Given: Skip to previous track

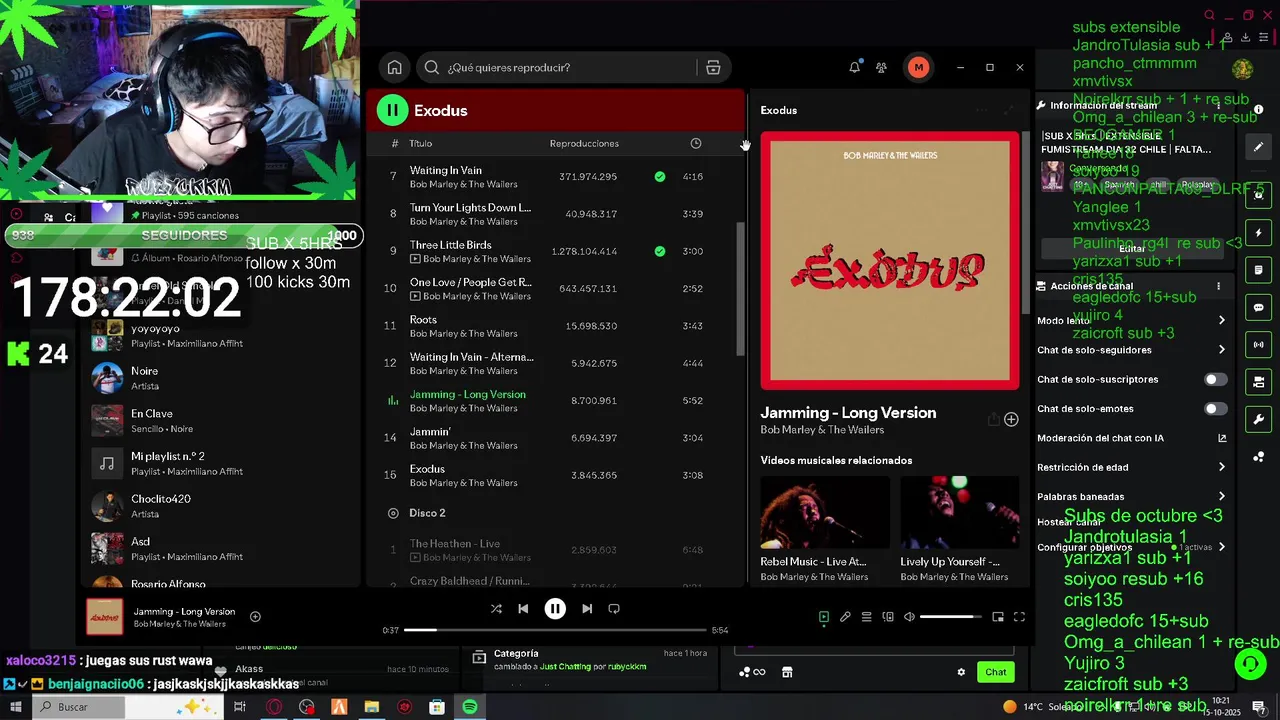Looking at the screenshot, I should pyautogui.click(x=523, y=609).
